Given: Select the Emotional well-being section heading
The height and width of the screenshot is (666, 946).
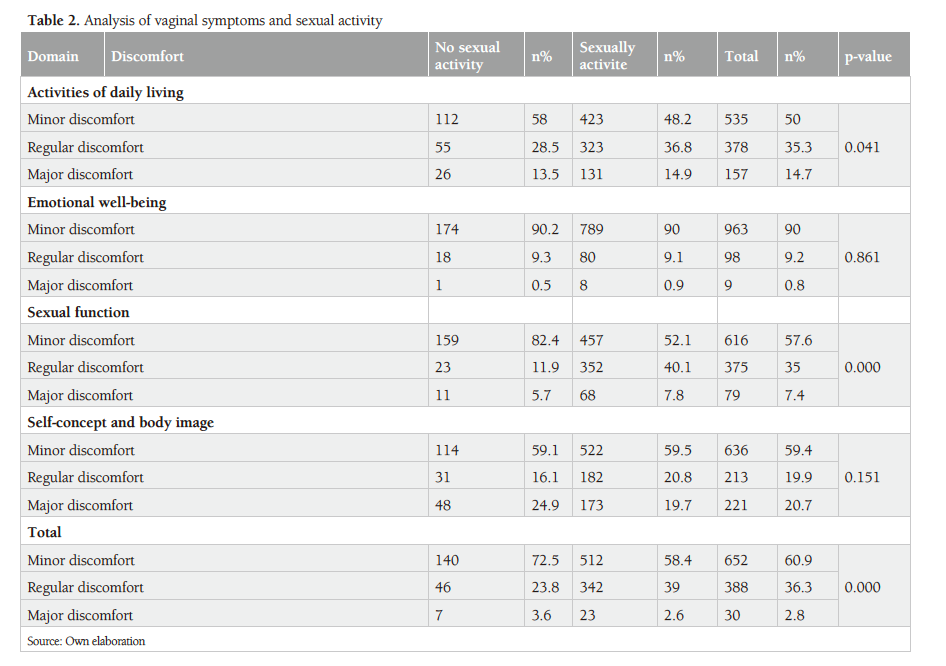Looking at the screenshot, I should click(97, 202).
